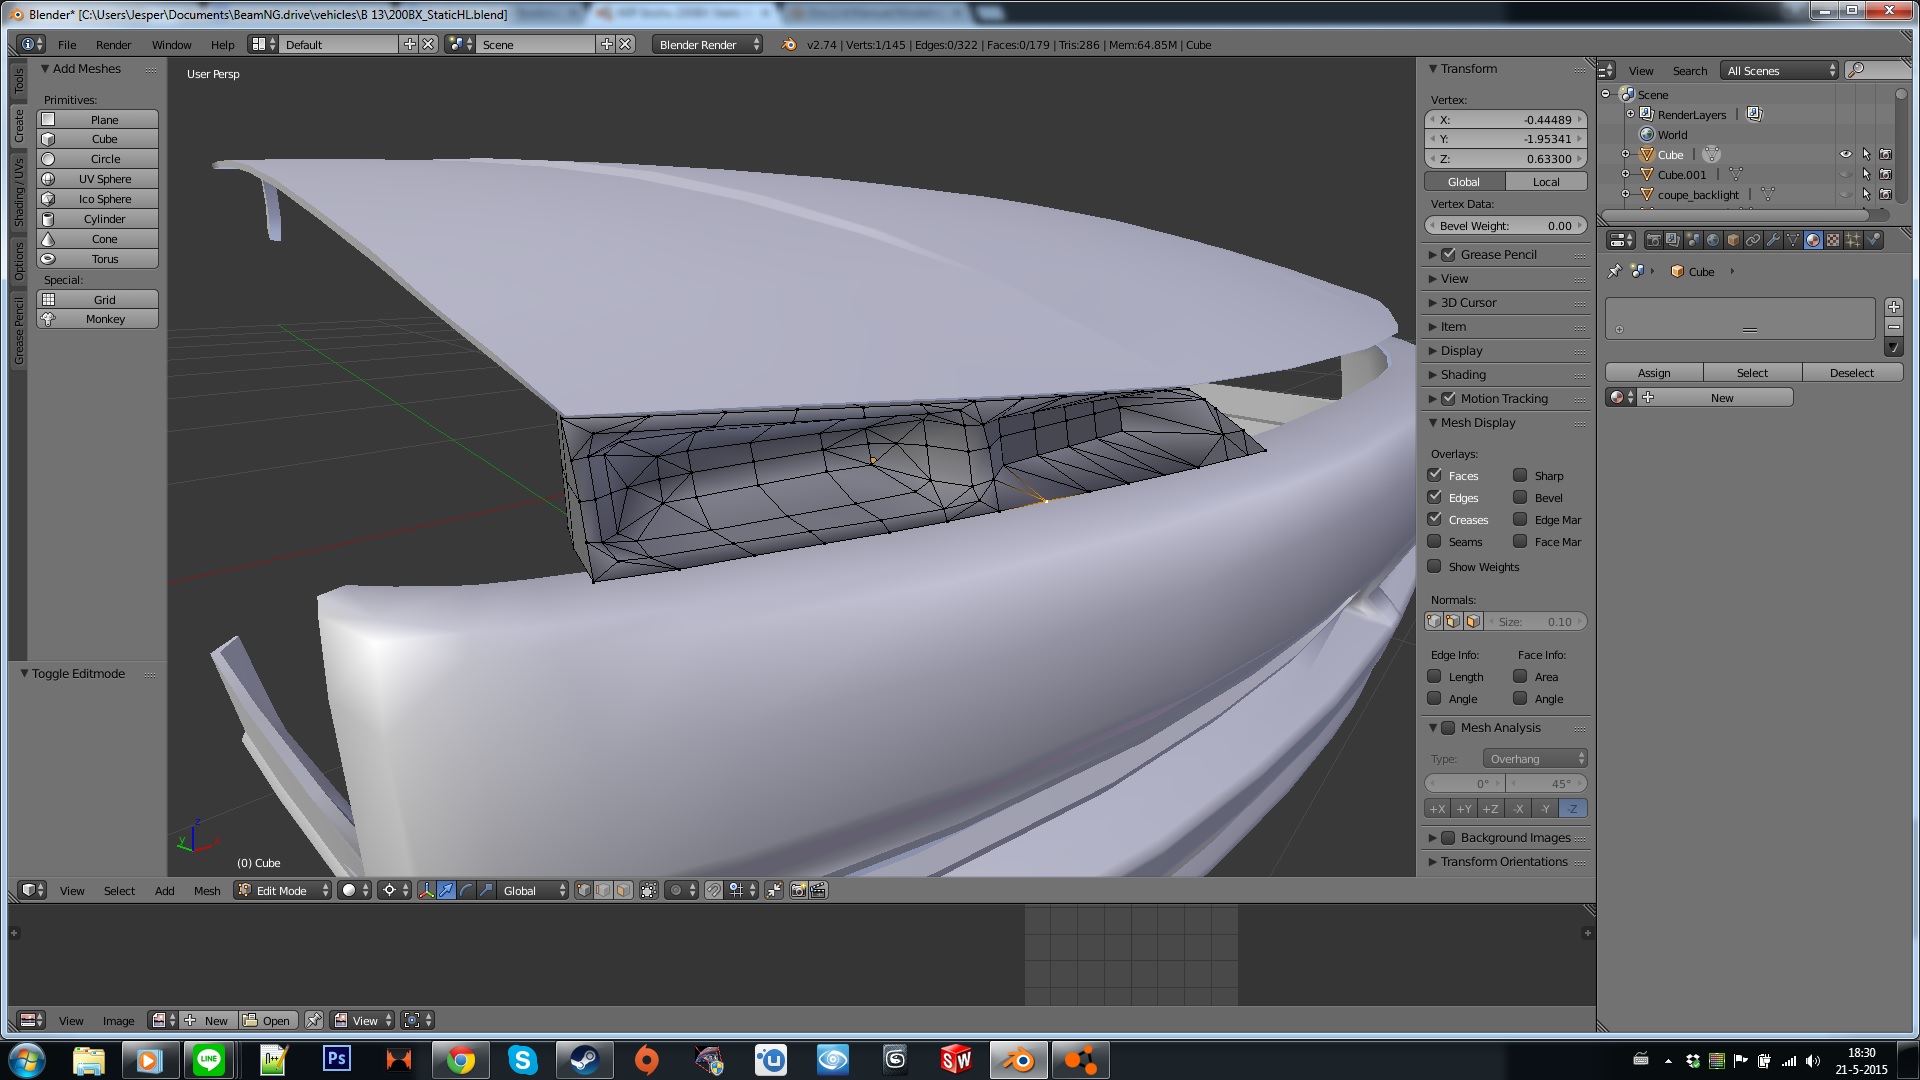Open the Texture checkerboard properties tab
This screenshot has width=1920, height=1080.
pos(1833,240)
